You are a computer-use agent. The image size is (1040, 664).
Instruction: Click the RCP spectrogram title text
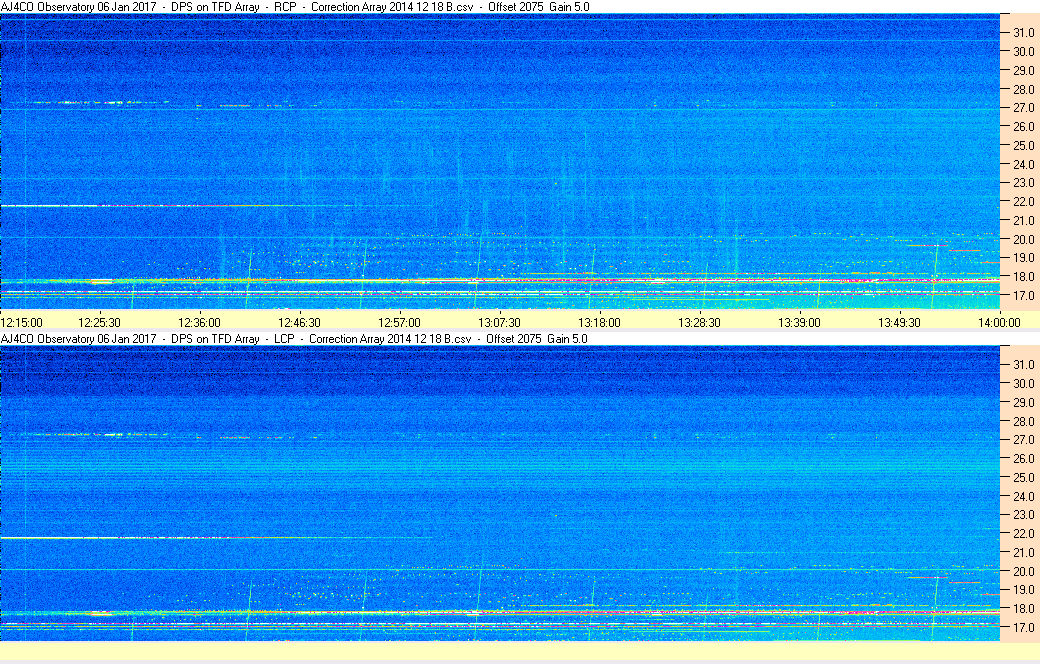[293, 7]
